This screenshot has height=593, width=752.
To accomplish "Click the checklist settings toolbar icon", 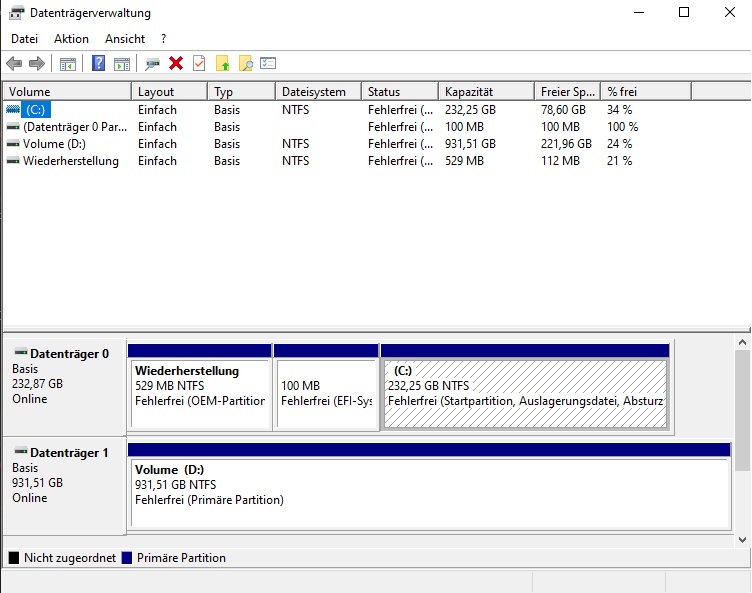I will pyautogui.click(x=268, y=63).
